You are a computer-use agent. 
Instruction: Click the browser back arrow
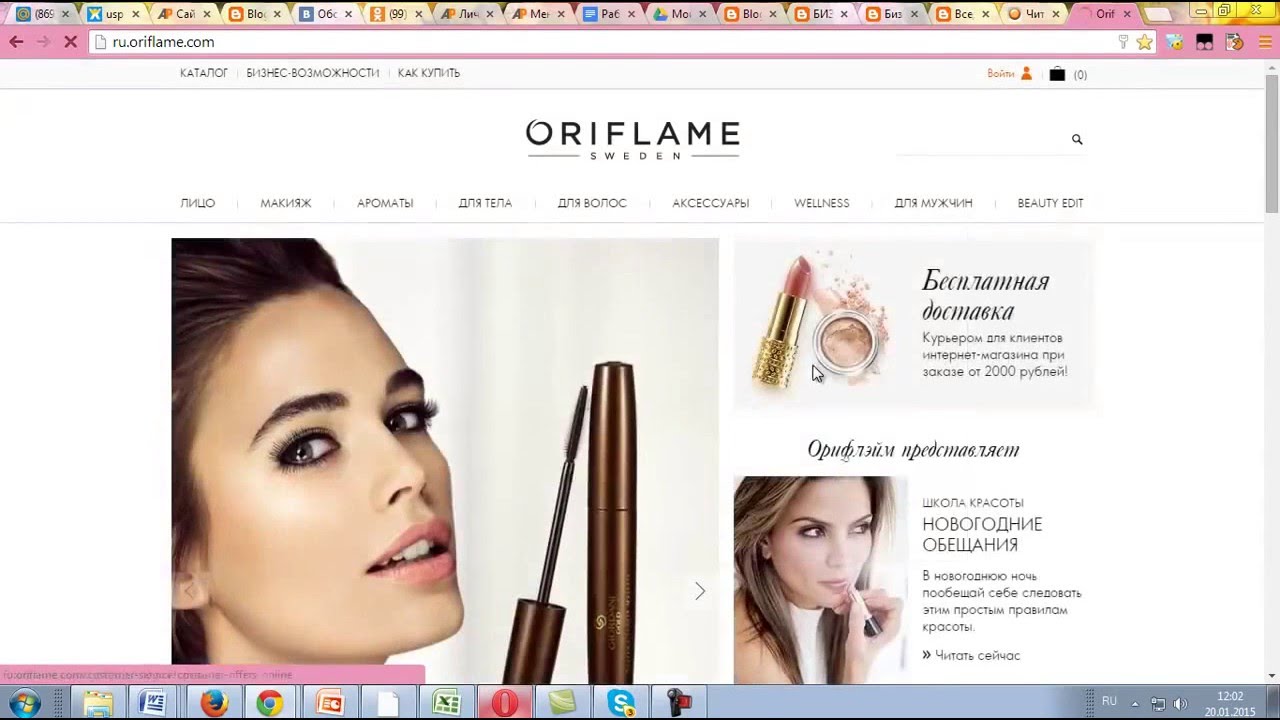pyautogui.click(x=16, y=42)
